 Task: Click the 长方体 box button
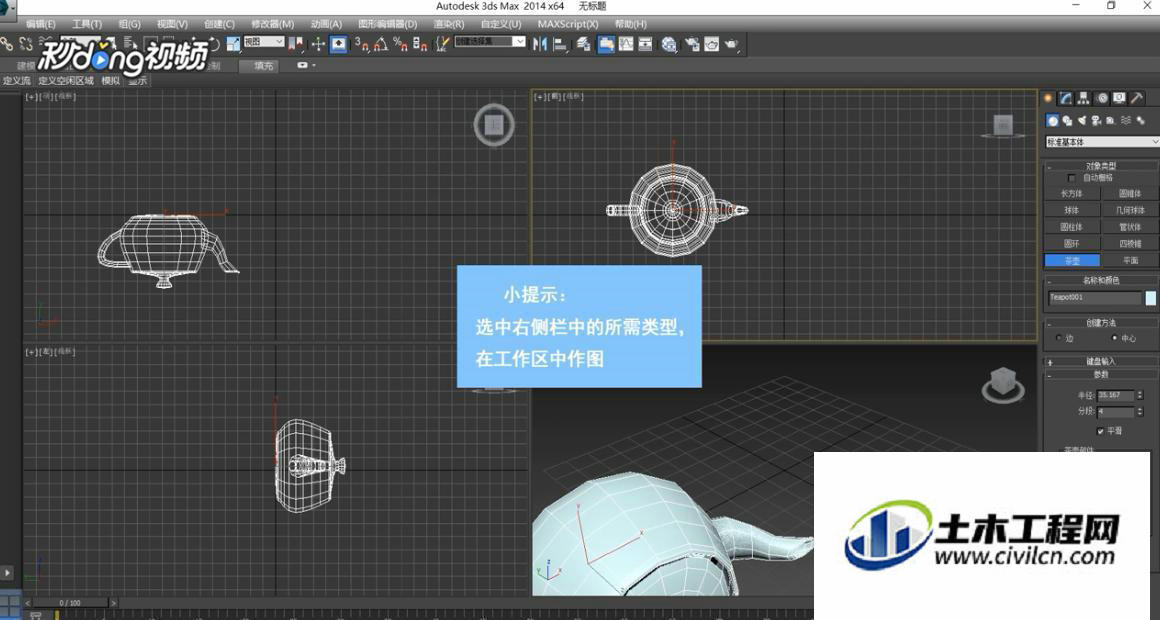coord(1071,194)
